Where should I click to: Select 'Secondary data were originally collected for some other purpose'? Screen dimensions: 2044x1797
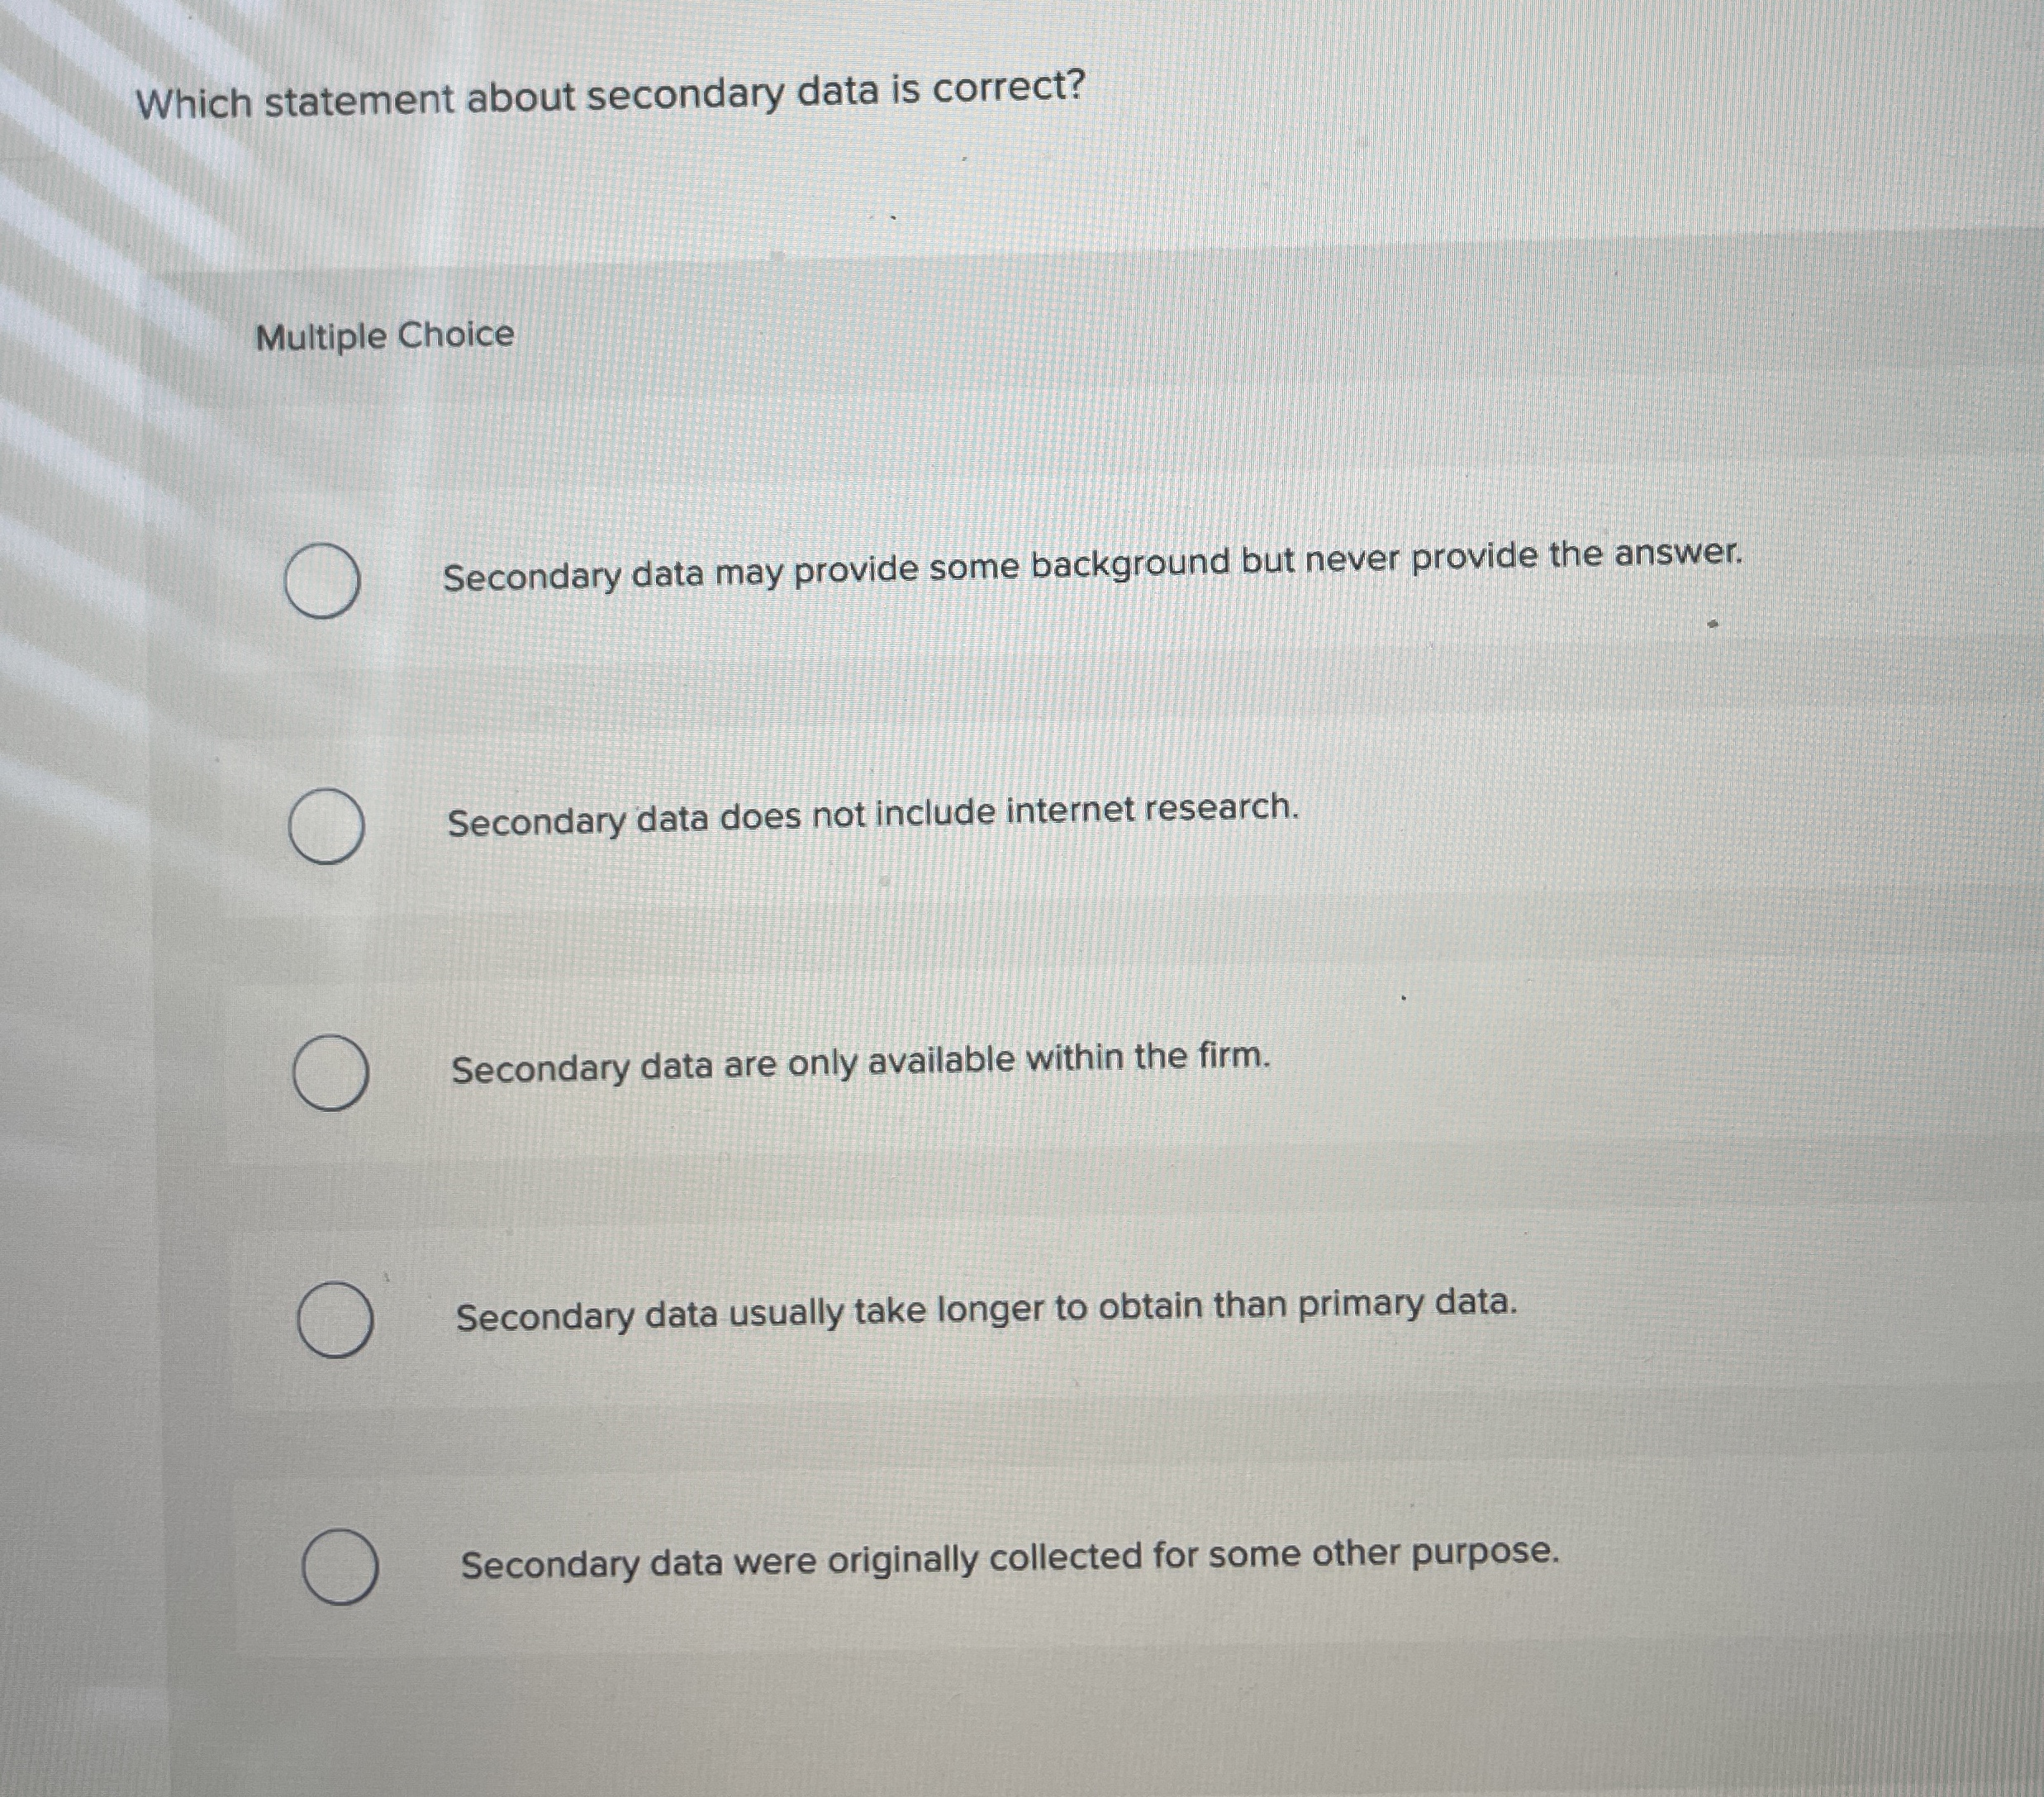(340, 1560)
